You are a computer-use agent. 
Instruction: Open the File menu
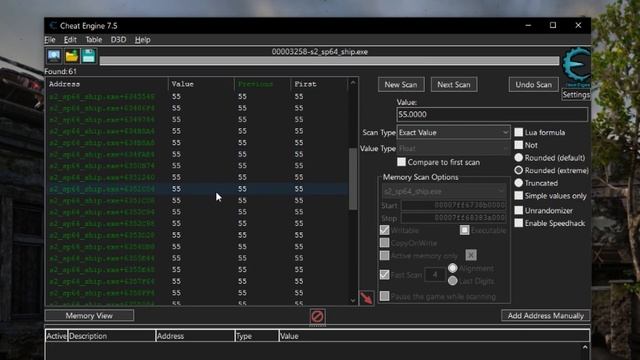pos(50,40)
